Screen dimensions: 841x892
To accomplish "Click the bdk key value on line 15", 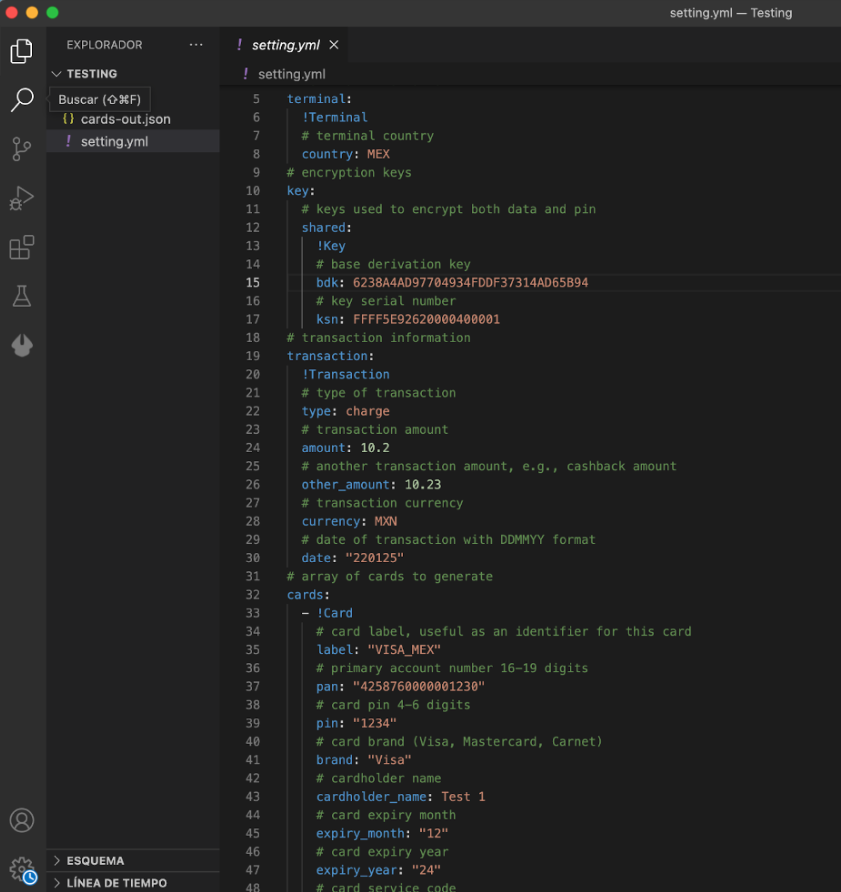I will (x=470, y=283).
